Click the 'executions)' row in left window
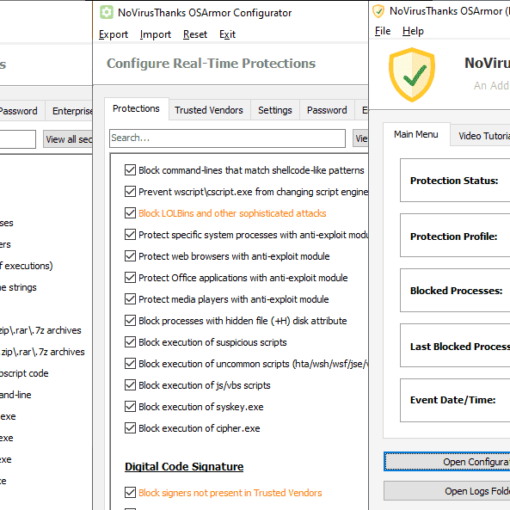 (27, 266)
